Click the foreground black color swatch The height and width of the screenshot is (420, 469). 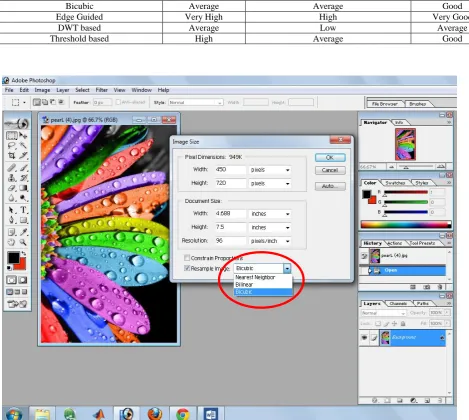(14, 258)
